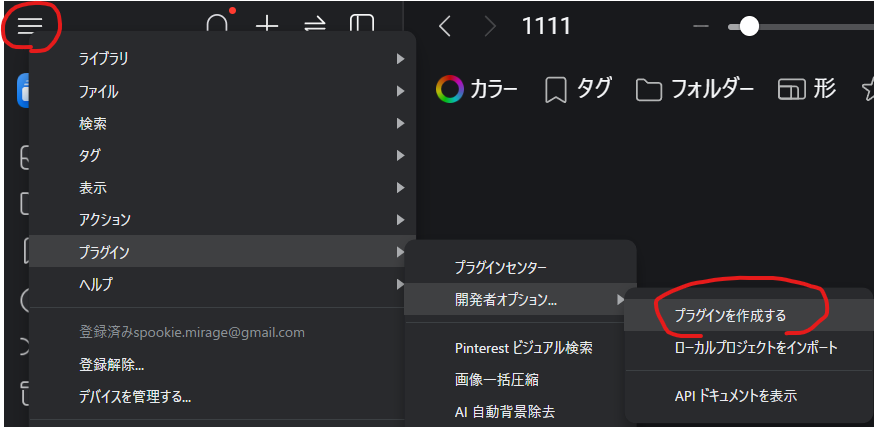Go forward with the right chevron
This screenshot has height=427, width=874.
coord(490,26)
